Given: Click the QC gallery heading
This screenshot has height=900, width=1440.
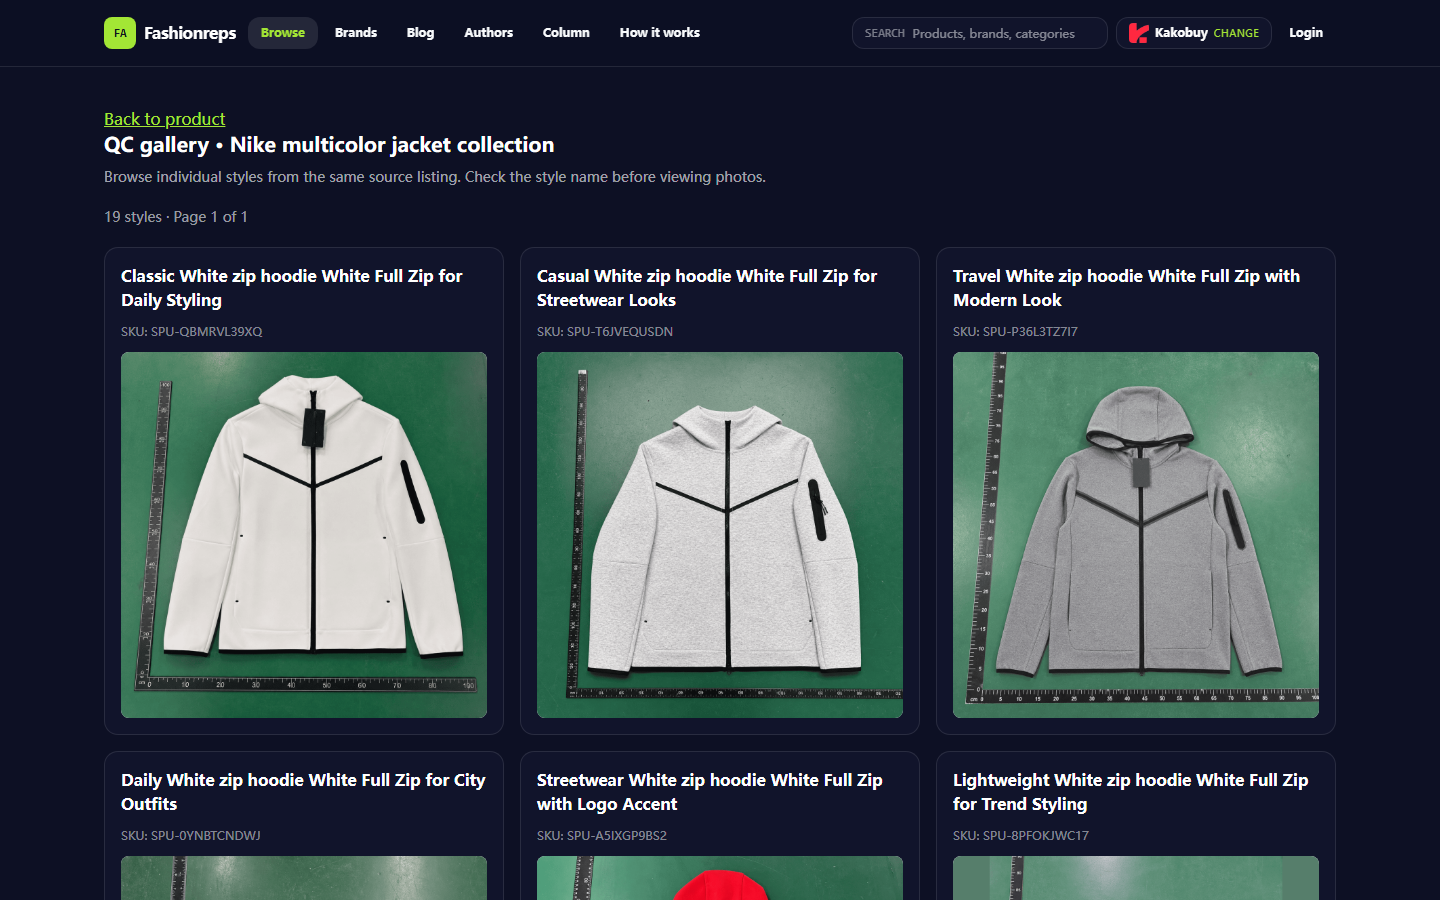Looking at the screenshot, I should point(329,145).
